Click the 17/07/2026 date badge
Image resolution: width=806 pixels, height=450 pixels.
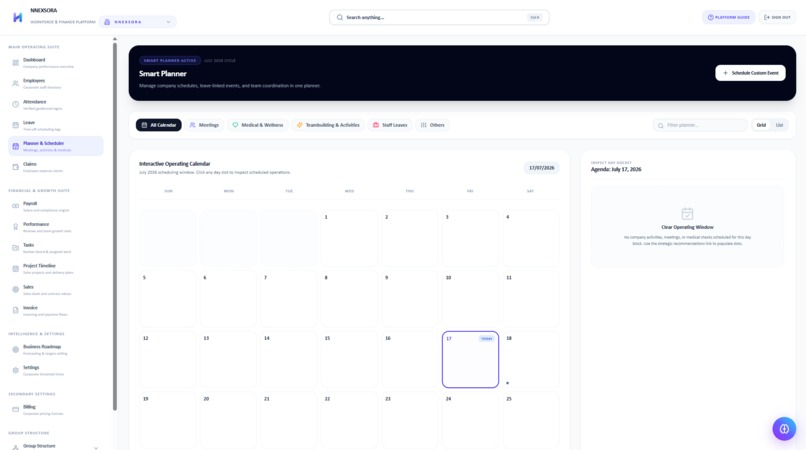[x=541, y=168]
